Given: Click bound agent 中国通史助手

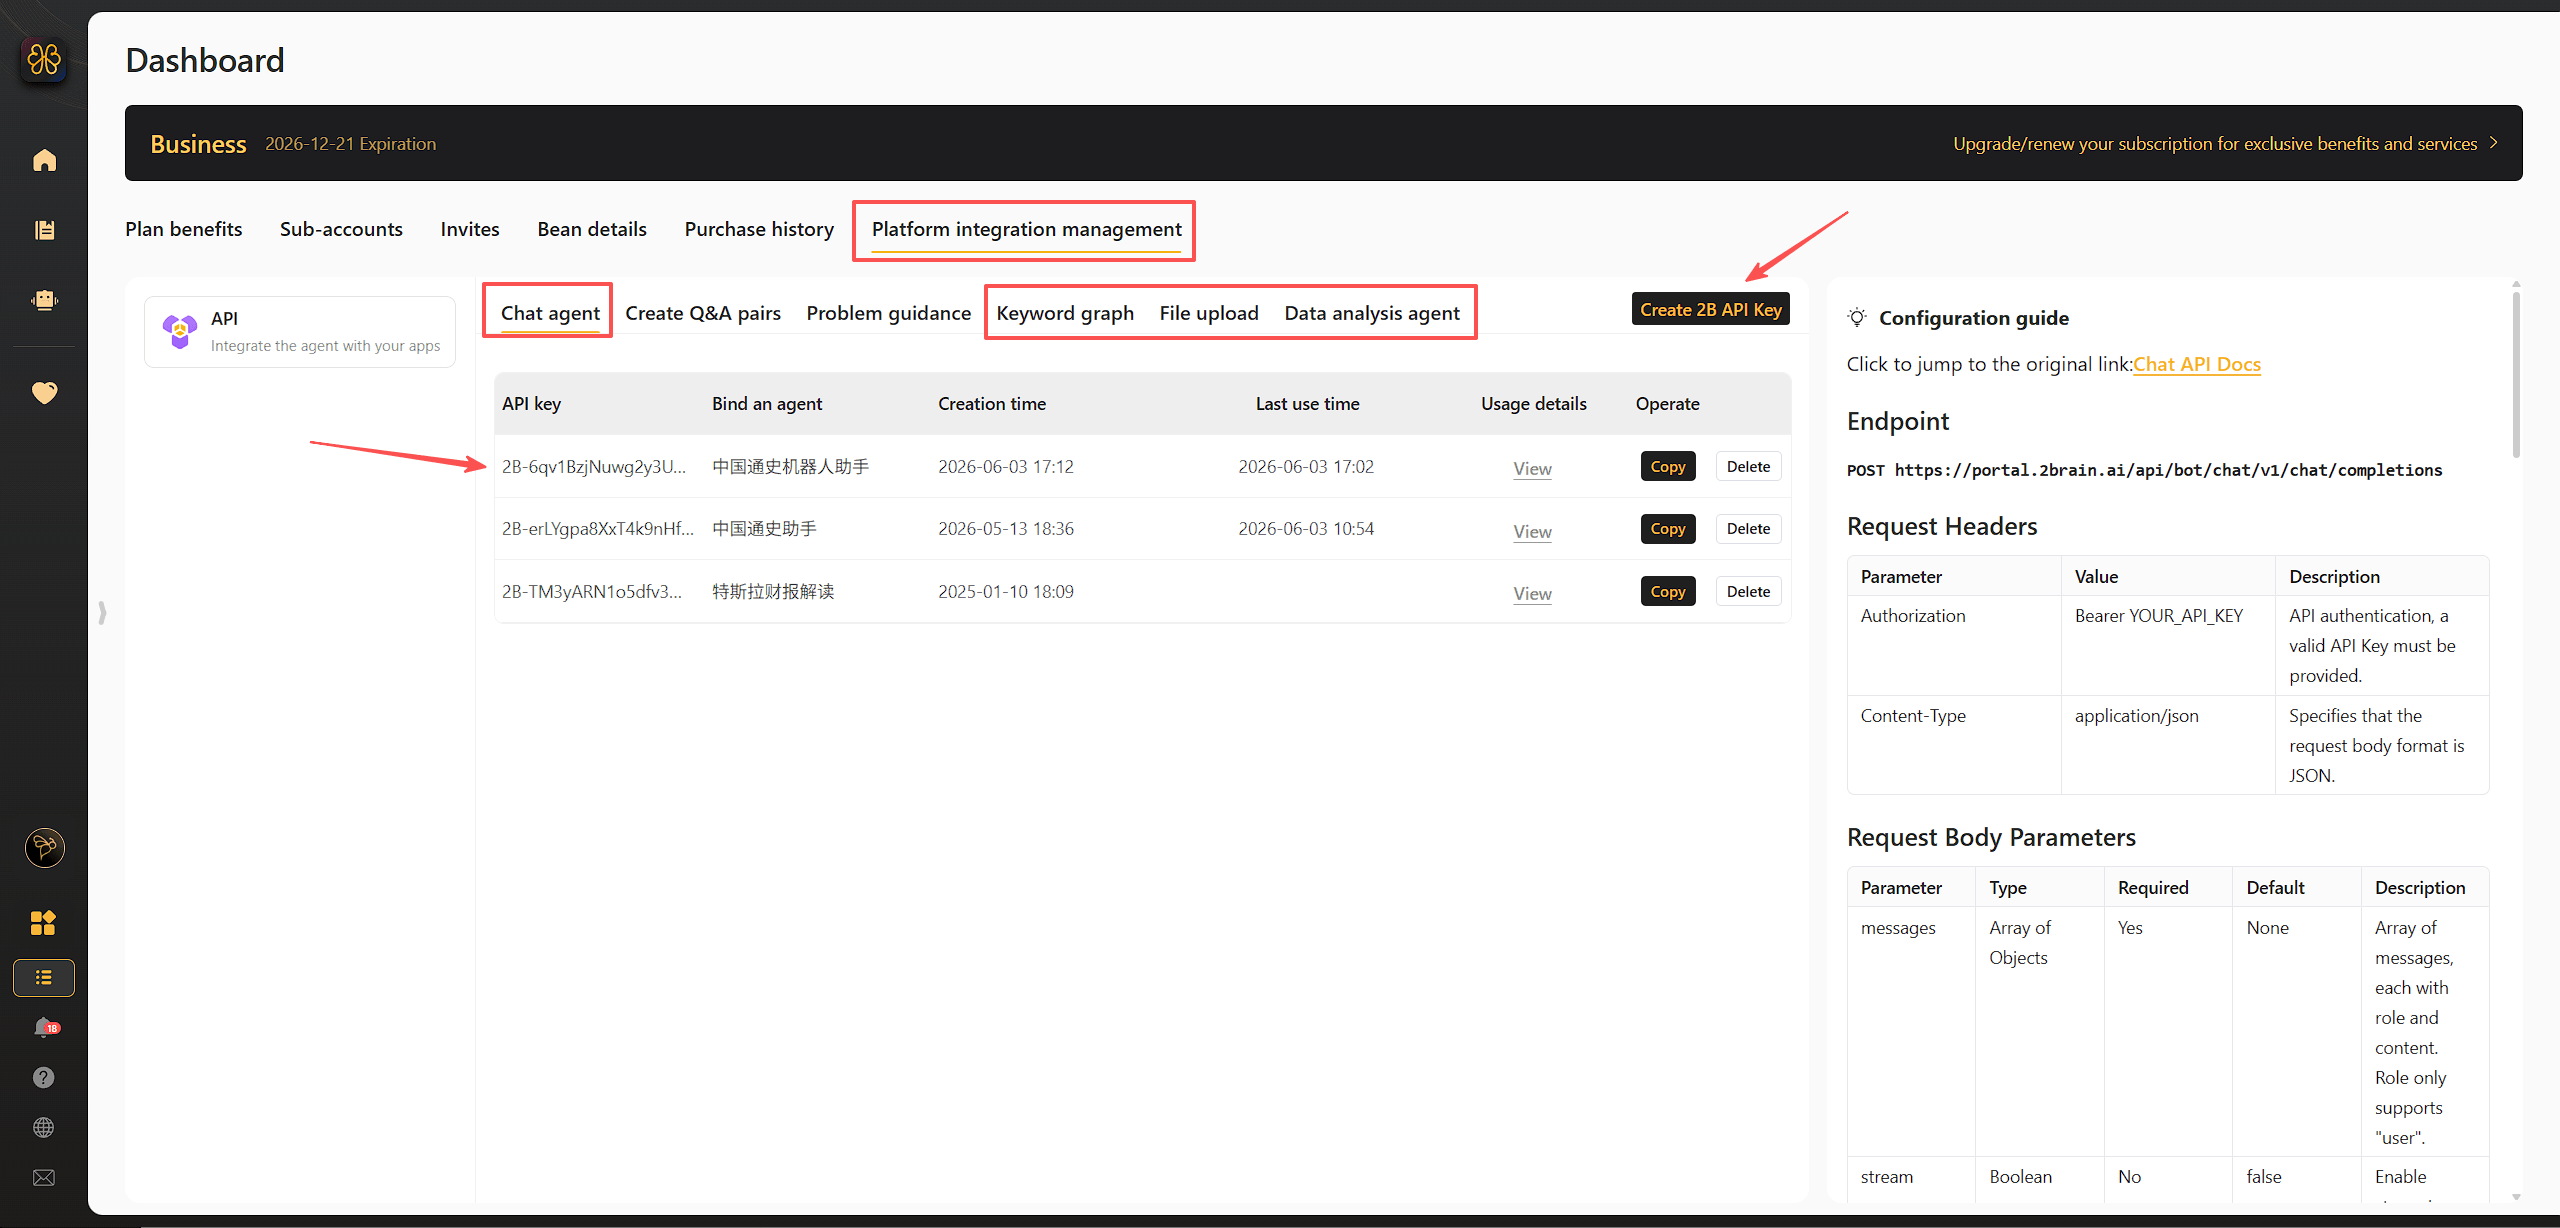Looking at the screenshot, I should [x=764, y=528].
